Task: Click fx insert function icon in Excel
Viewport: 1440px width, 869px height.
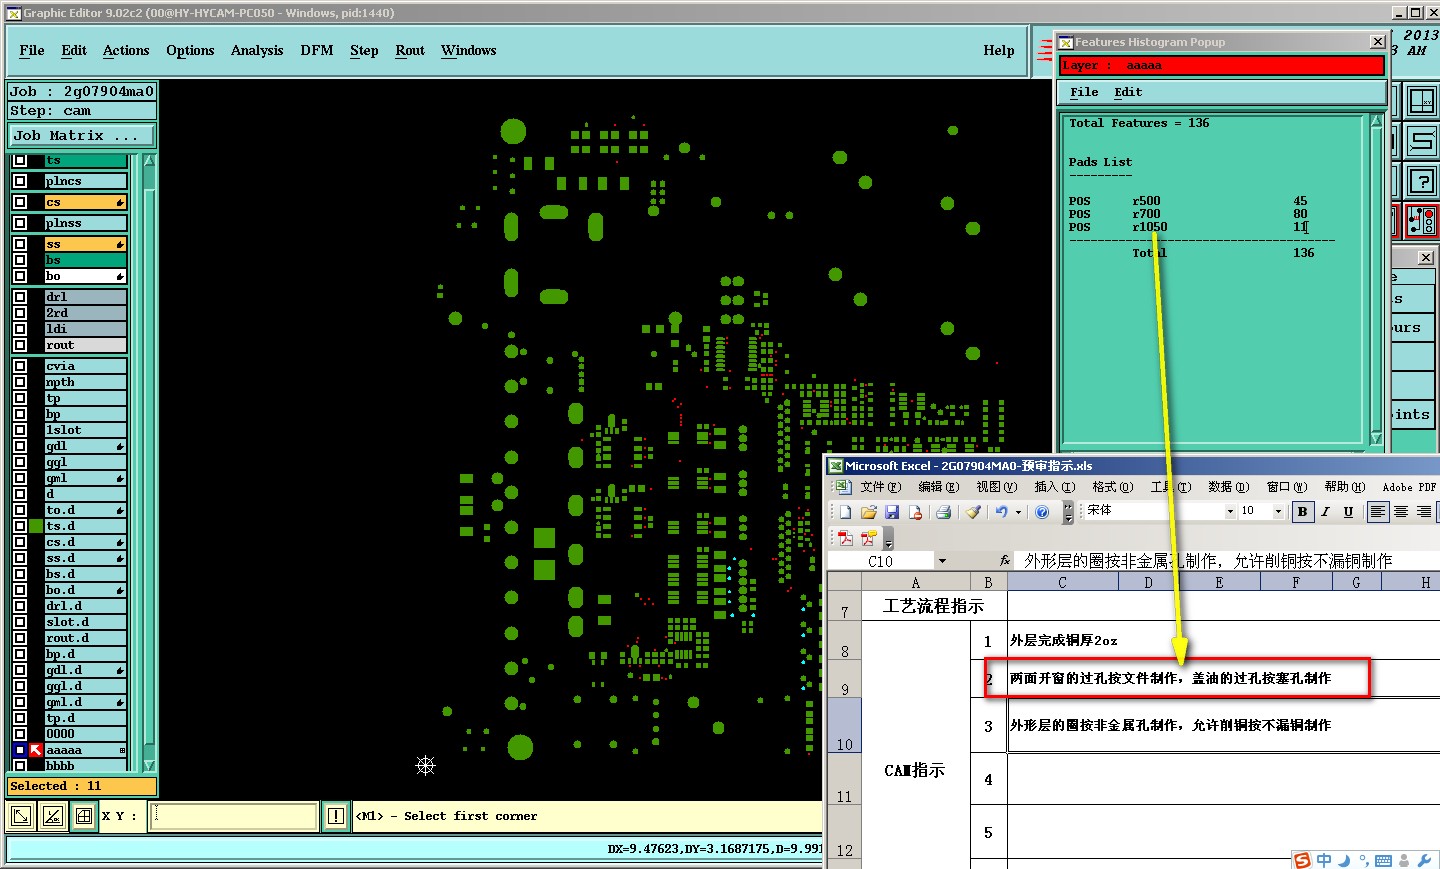Action: pyautogui.click(x=1005, y=561)
